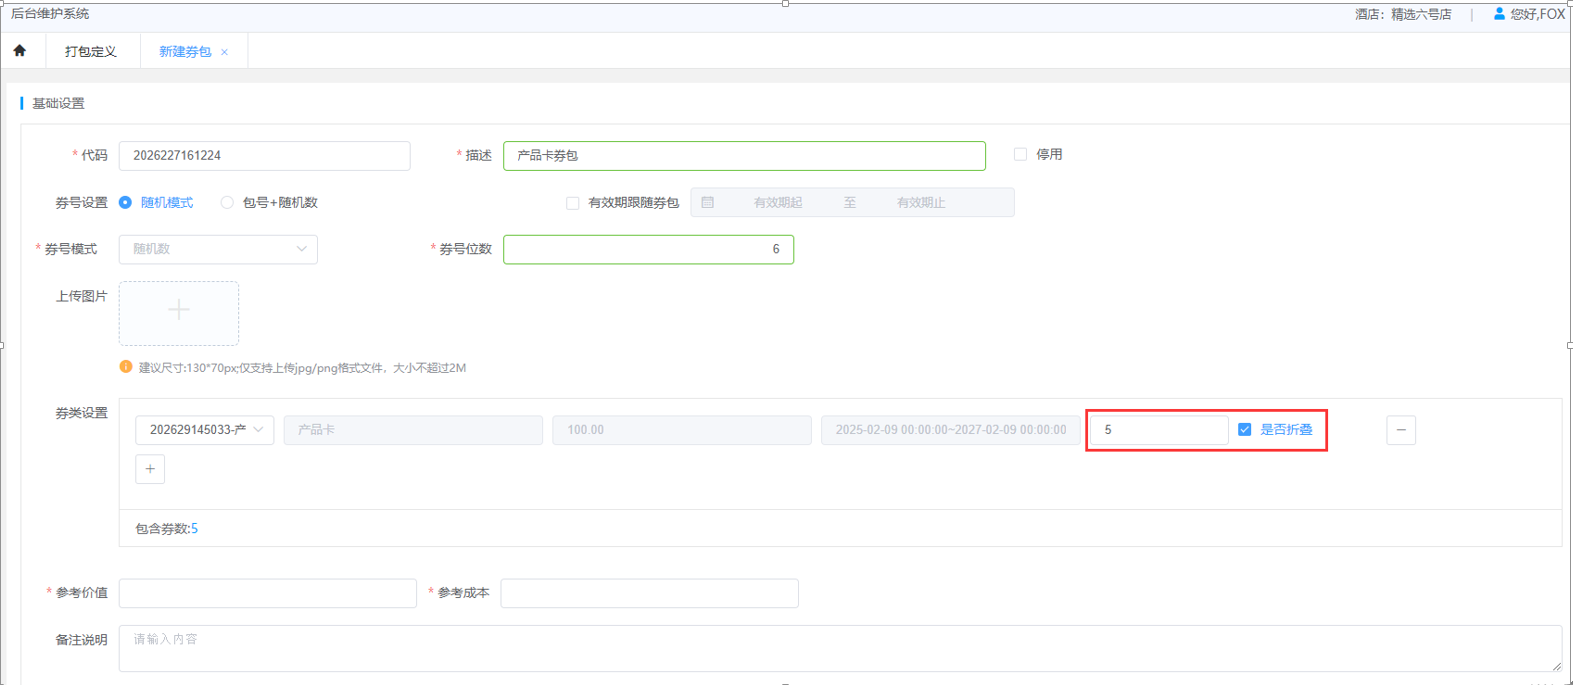Click the orange info icon below upload
The width and height of the screenshot is (1573, 685).
pos(126,367)
